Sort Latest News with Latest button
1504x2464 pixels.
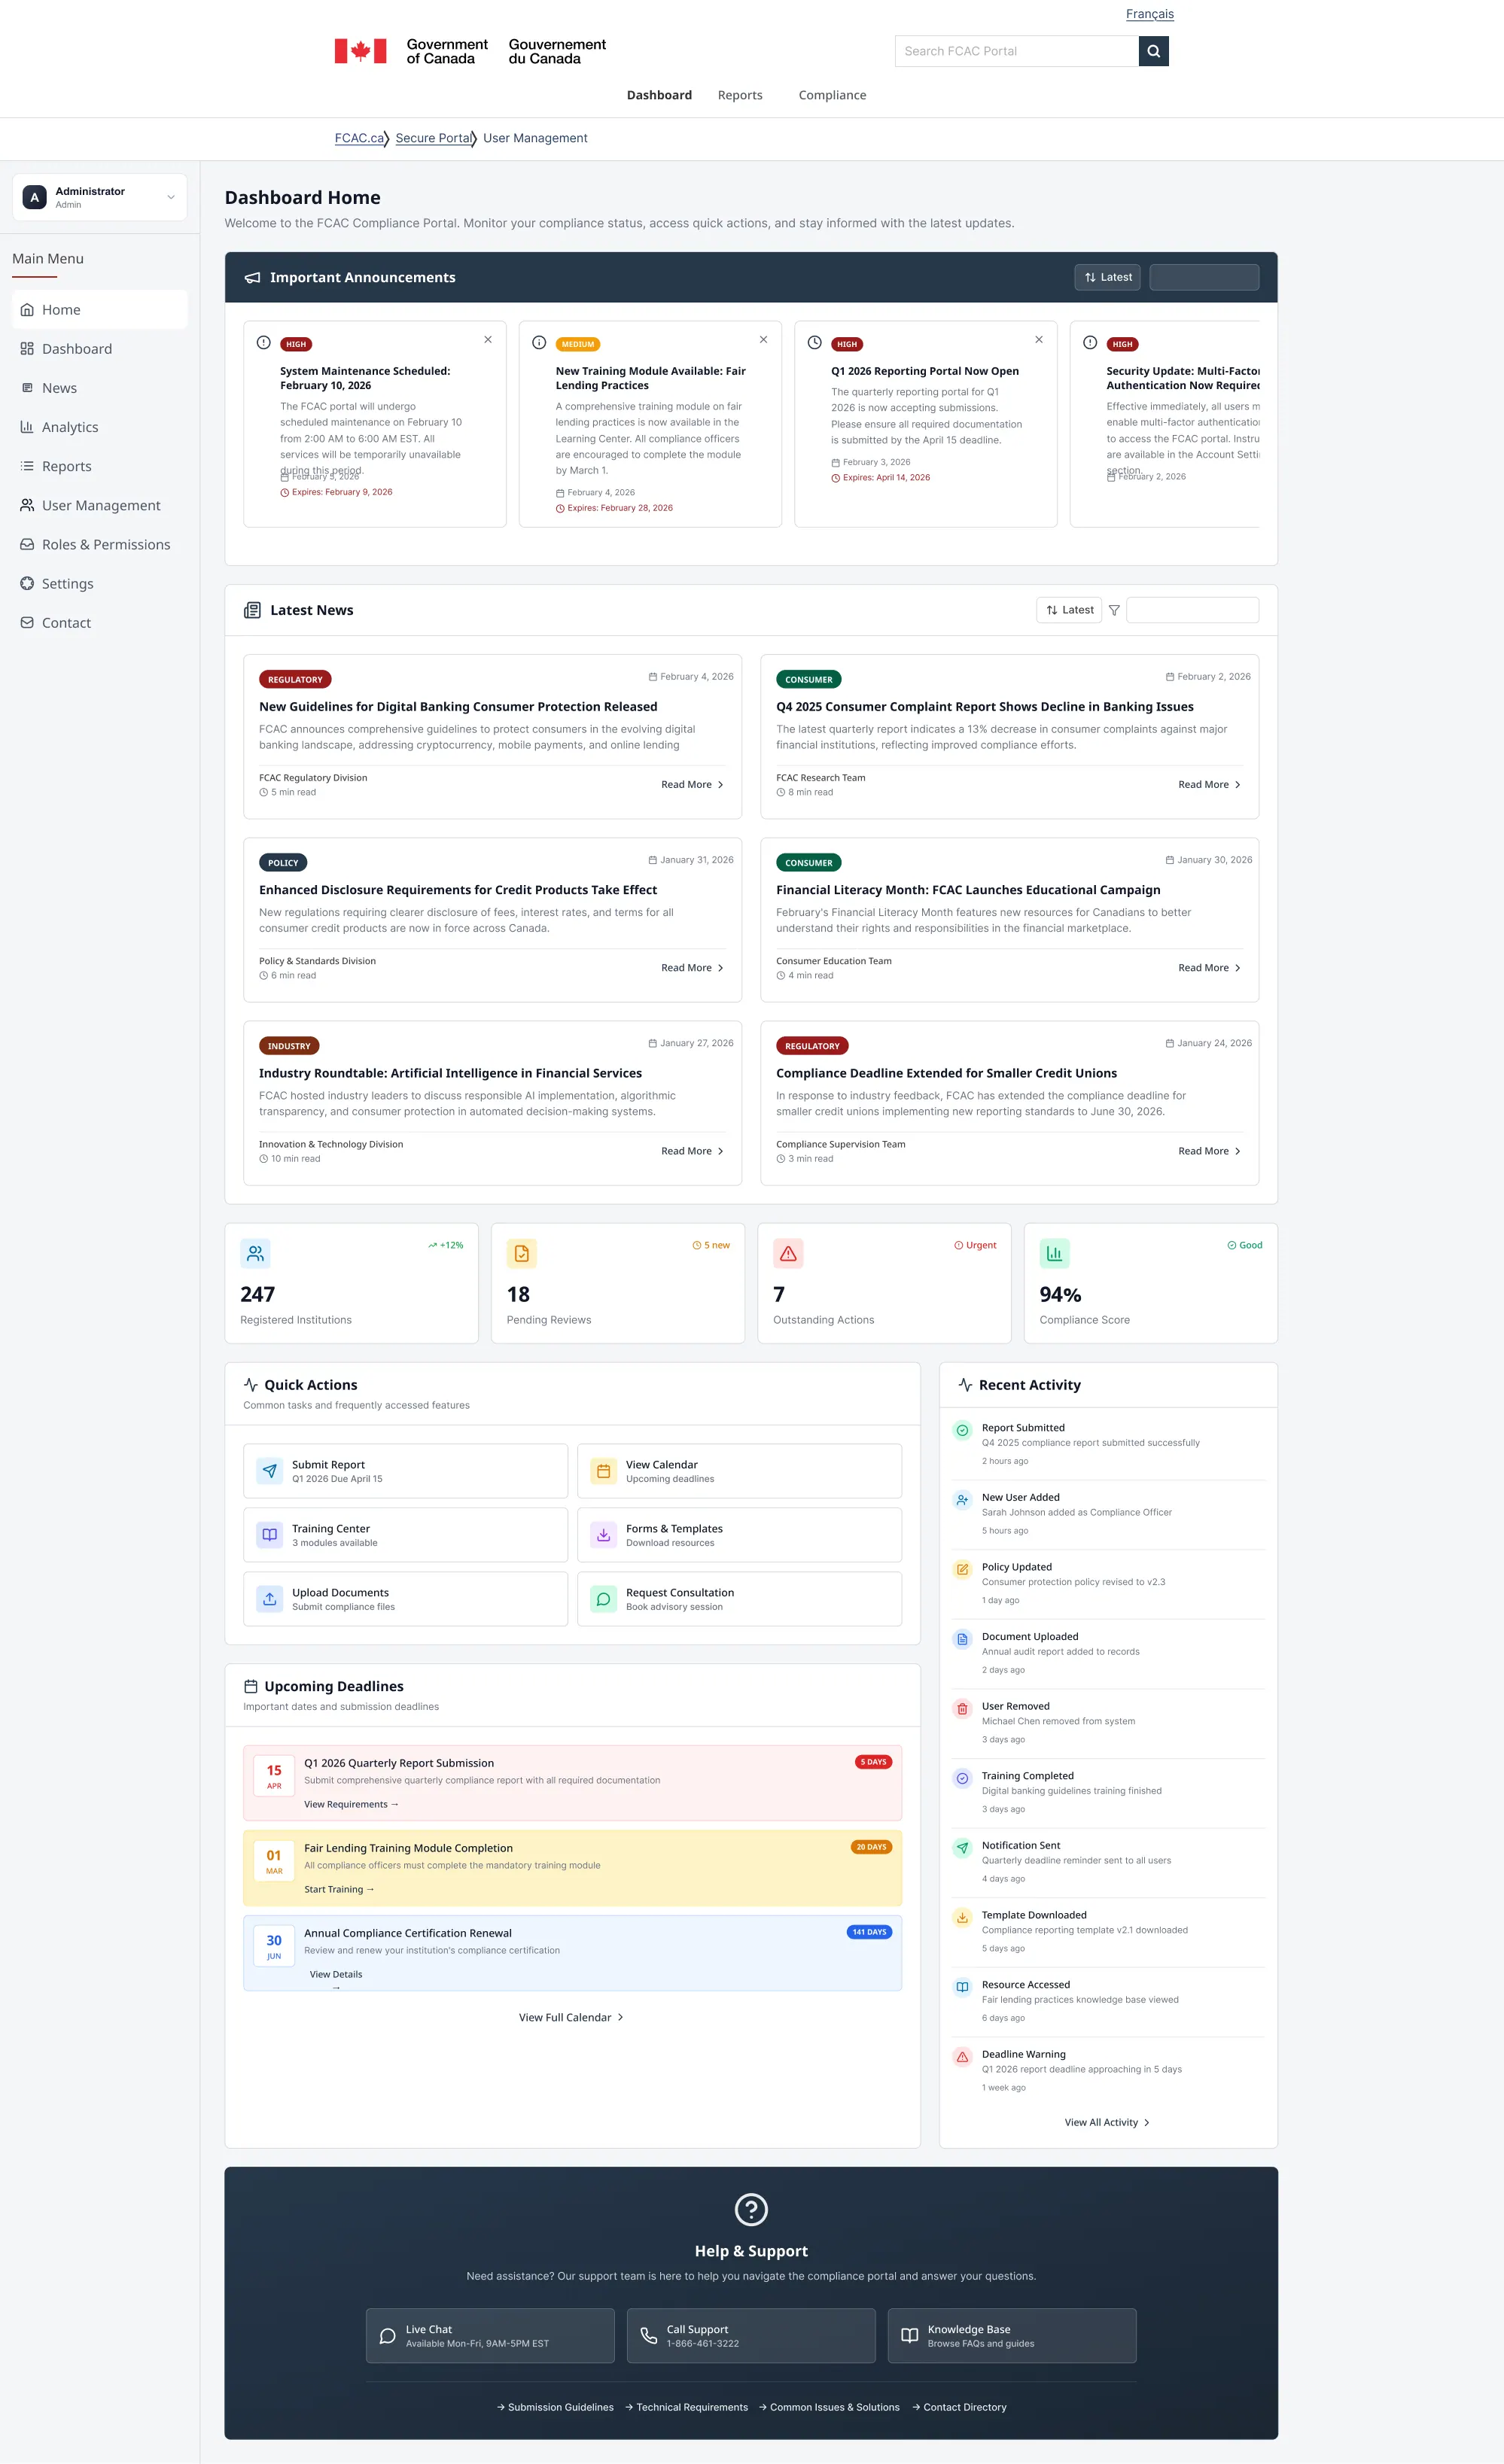tap(1069, 610)
